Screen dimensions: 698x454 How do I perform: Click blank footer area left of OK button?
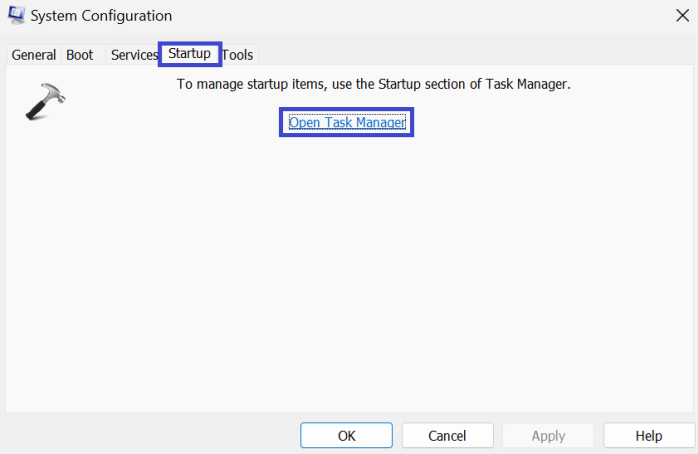pyautogui.click(x=150, y=436)
